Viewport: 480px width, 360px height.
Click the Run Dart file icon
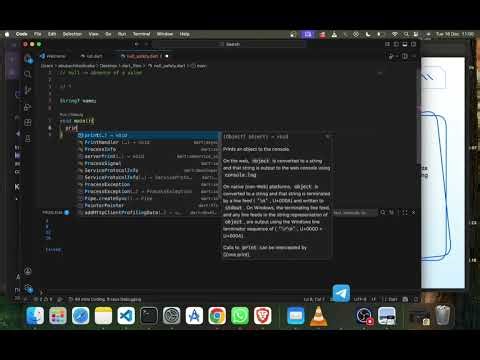click(x=391, y=56)
